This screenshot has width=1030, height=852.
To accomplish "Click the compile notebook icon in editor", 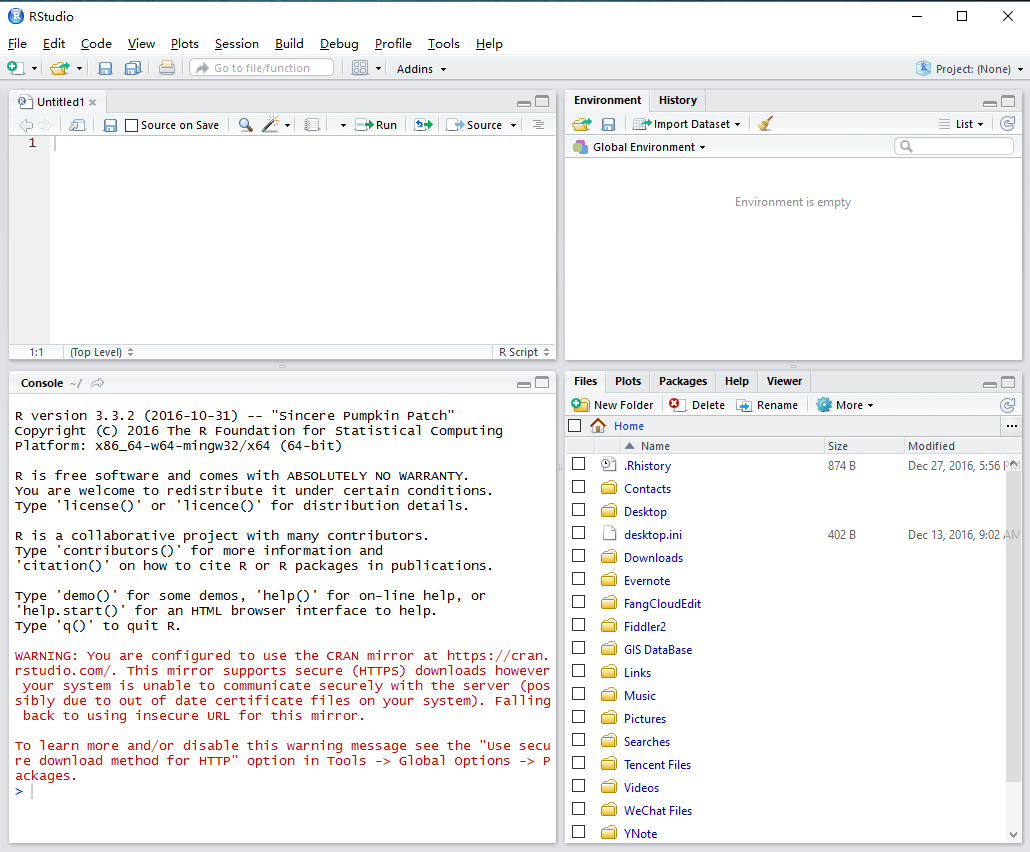I will tap(312, 125).
